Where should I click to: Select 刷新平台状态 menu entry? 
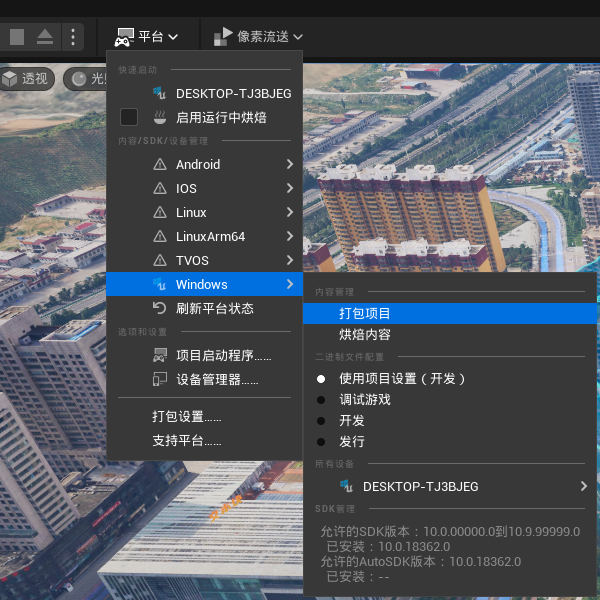click(204, 308)
